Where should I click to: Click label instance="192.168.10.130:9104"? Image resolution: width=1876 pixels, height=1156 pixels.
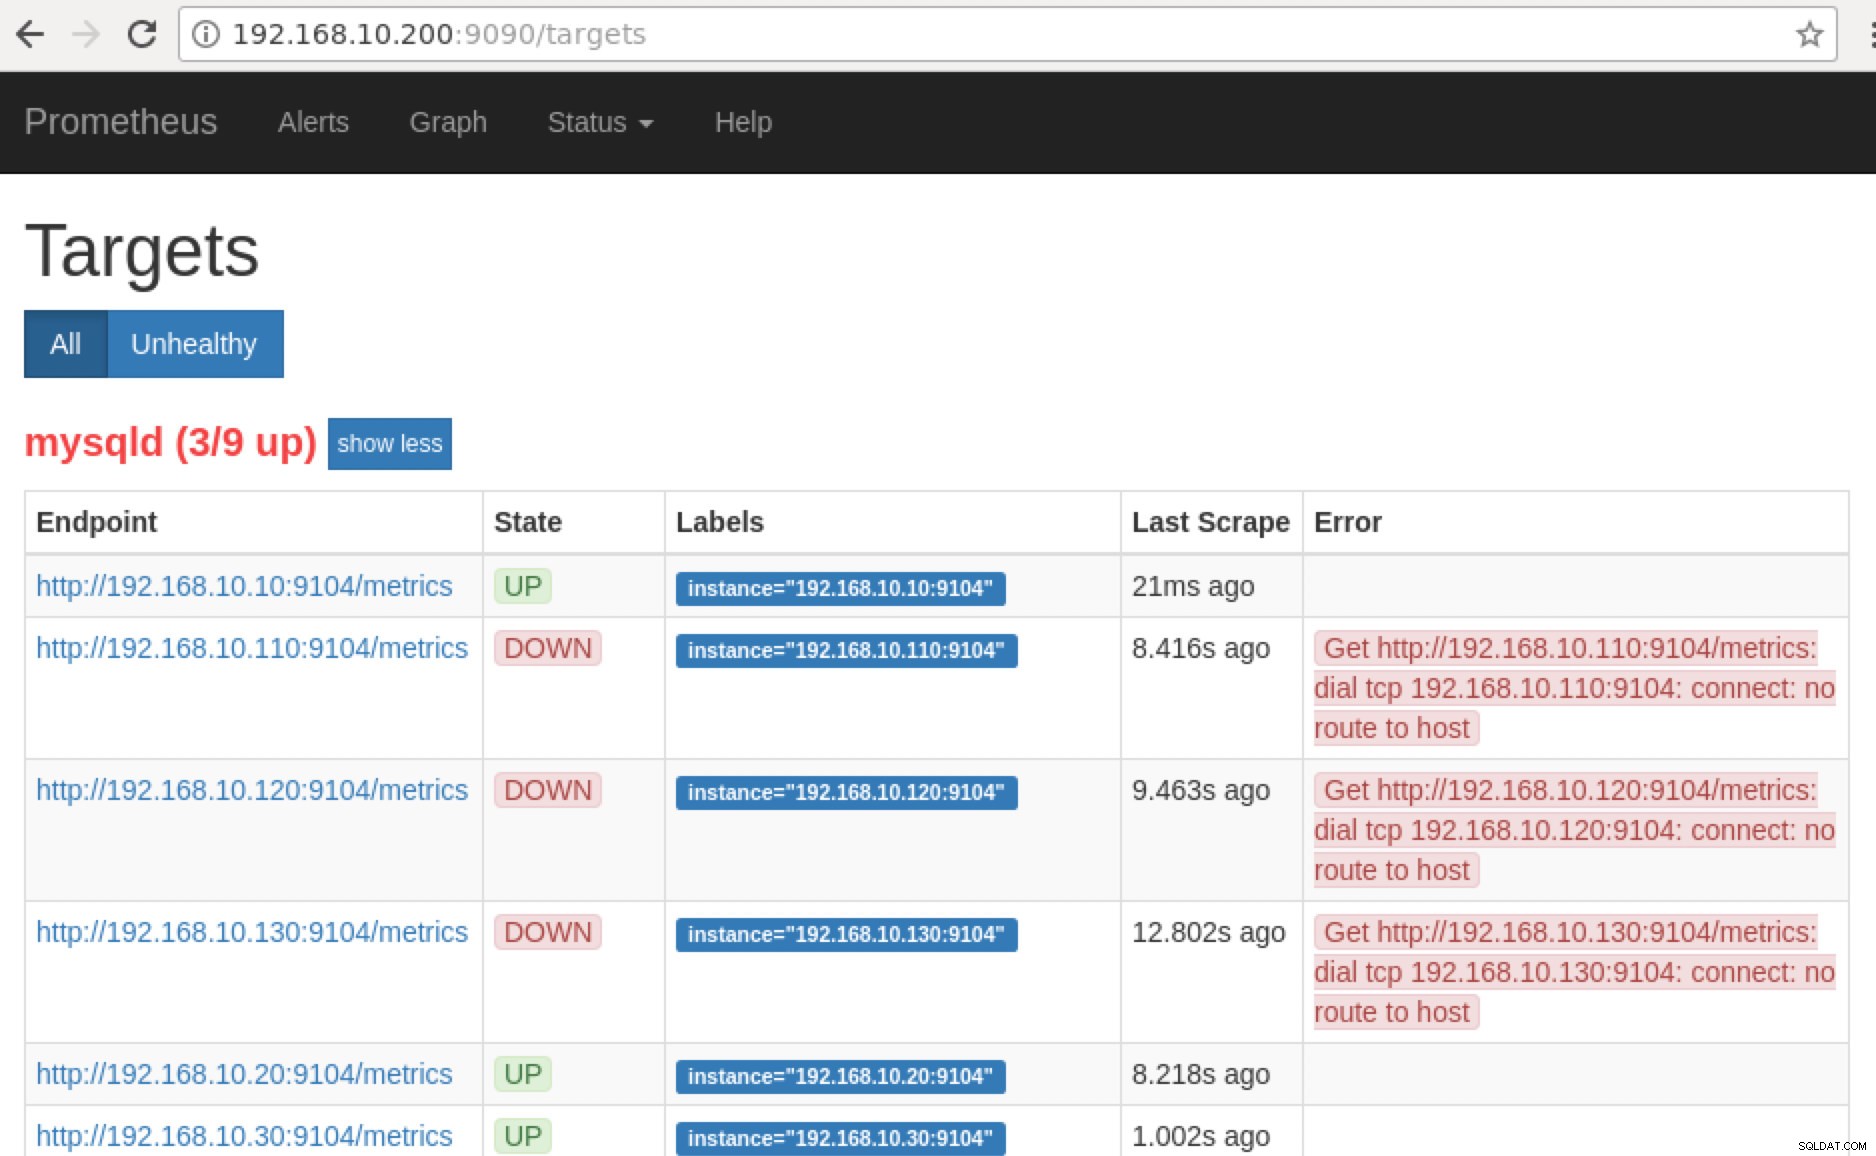tap(846, 934)
